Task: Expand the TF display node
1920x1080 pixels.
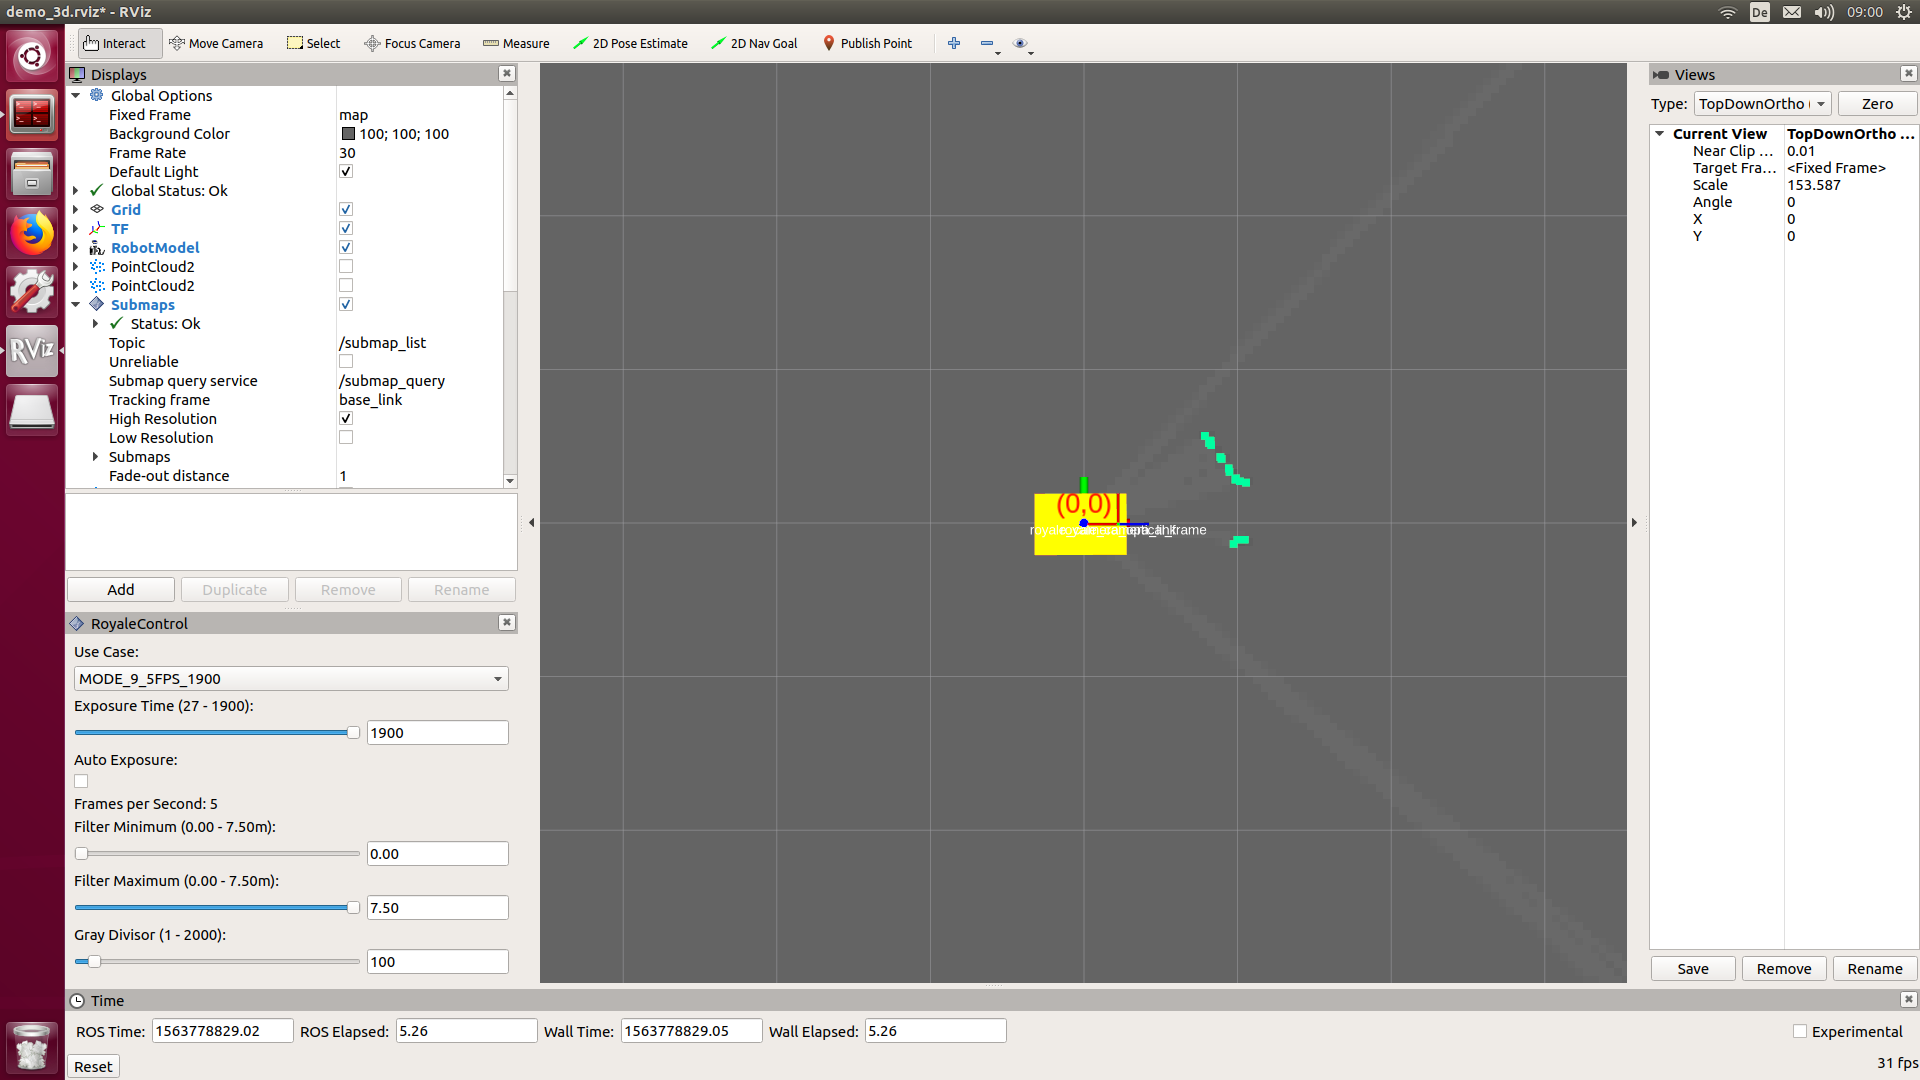Action: point(76,228)
